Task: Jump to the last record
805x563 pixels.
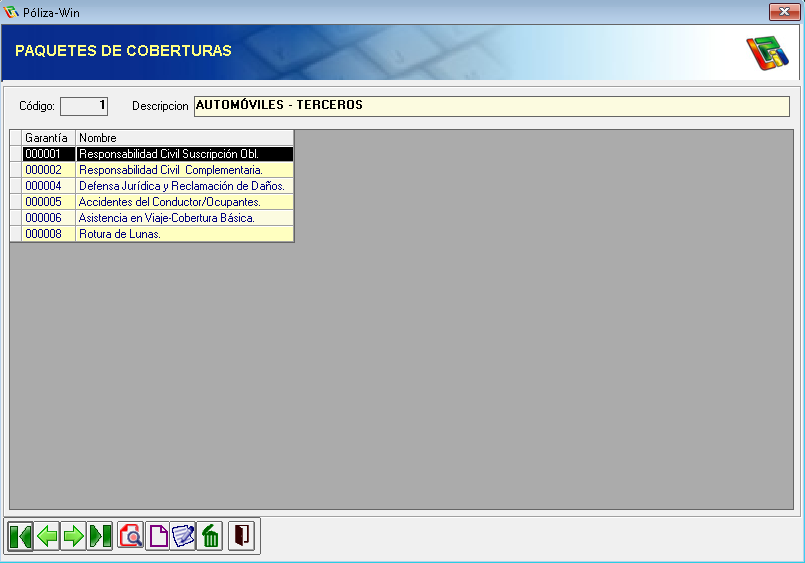Action: [x=100, y=536]
